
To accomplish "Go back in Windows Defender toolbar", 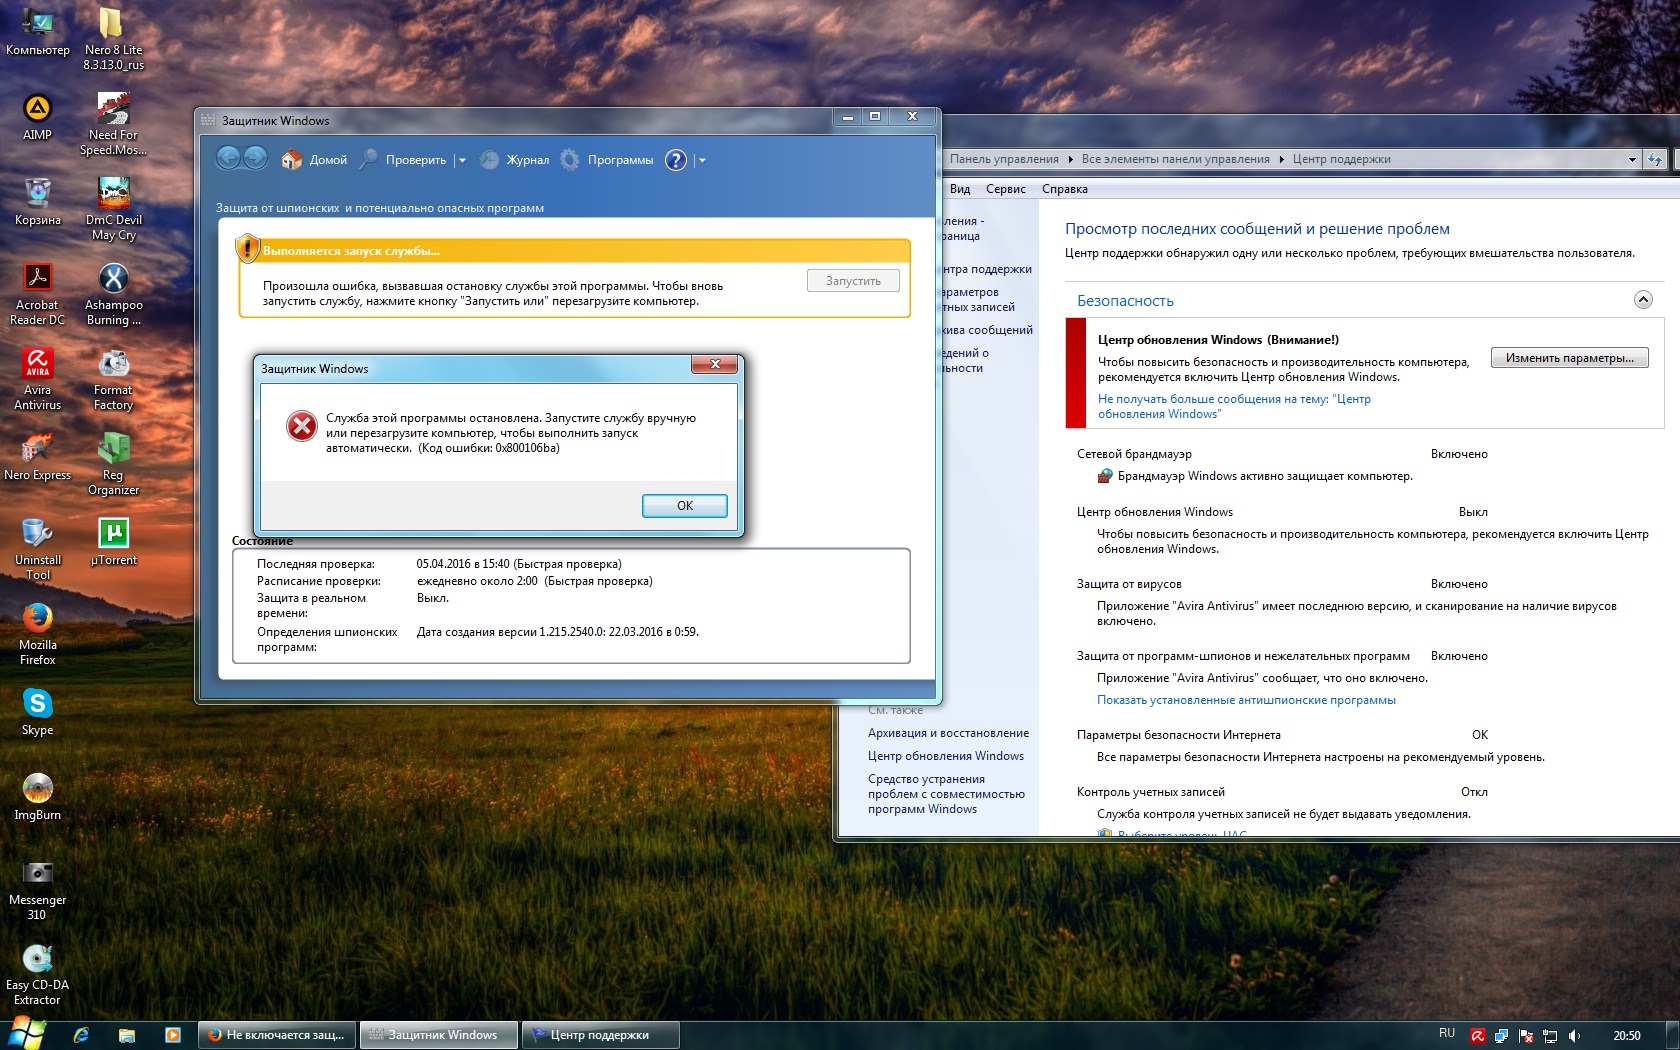I will 228,158.
